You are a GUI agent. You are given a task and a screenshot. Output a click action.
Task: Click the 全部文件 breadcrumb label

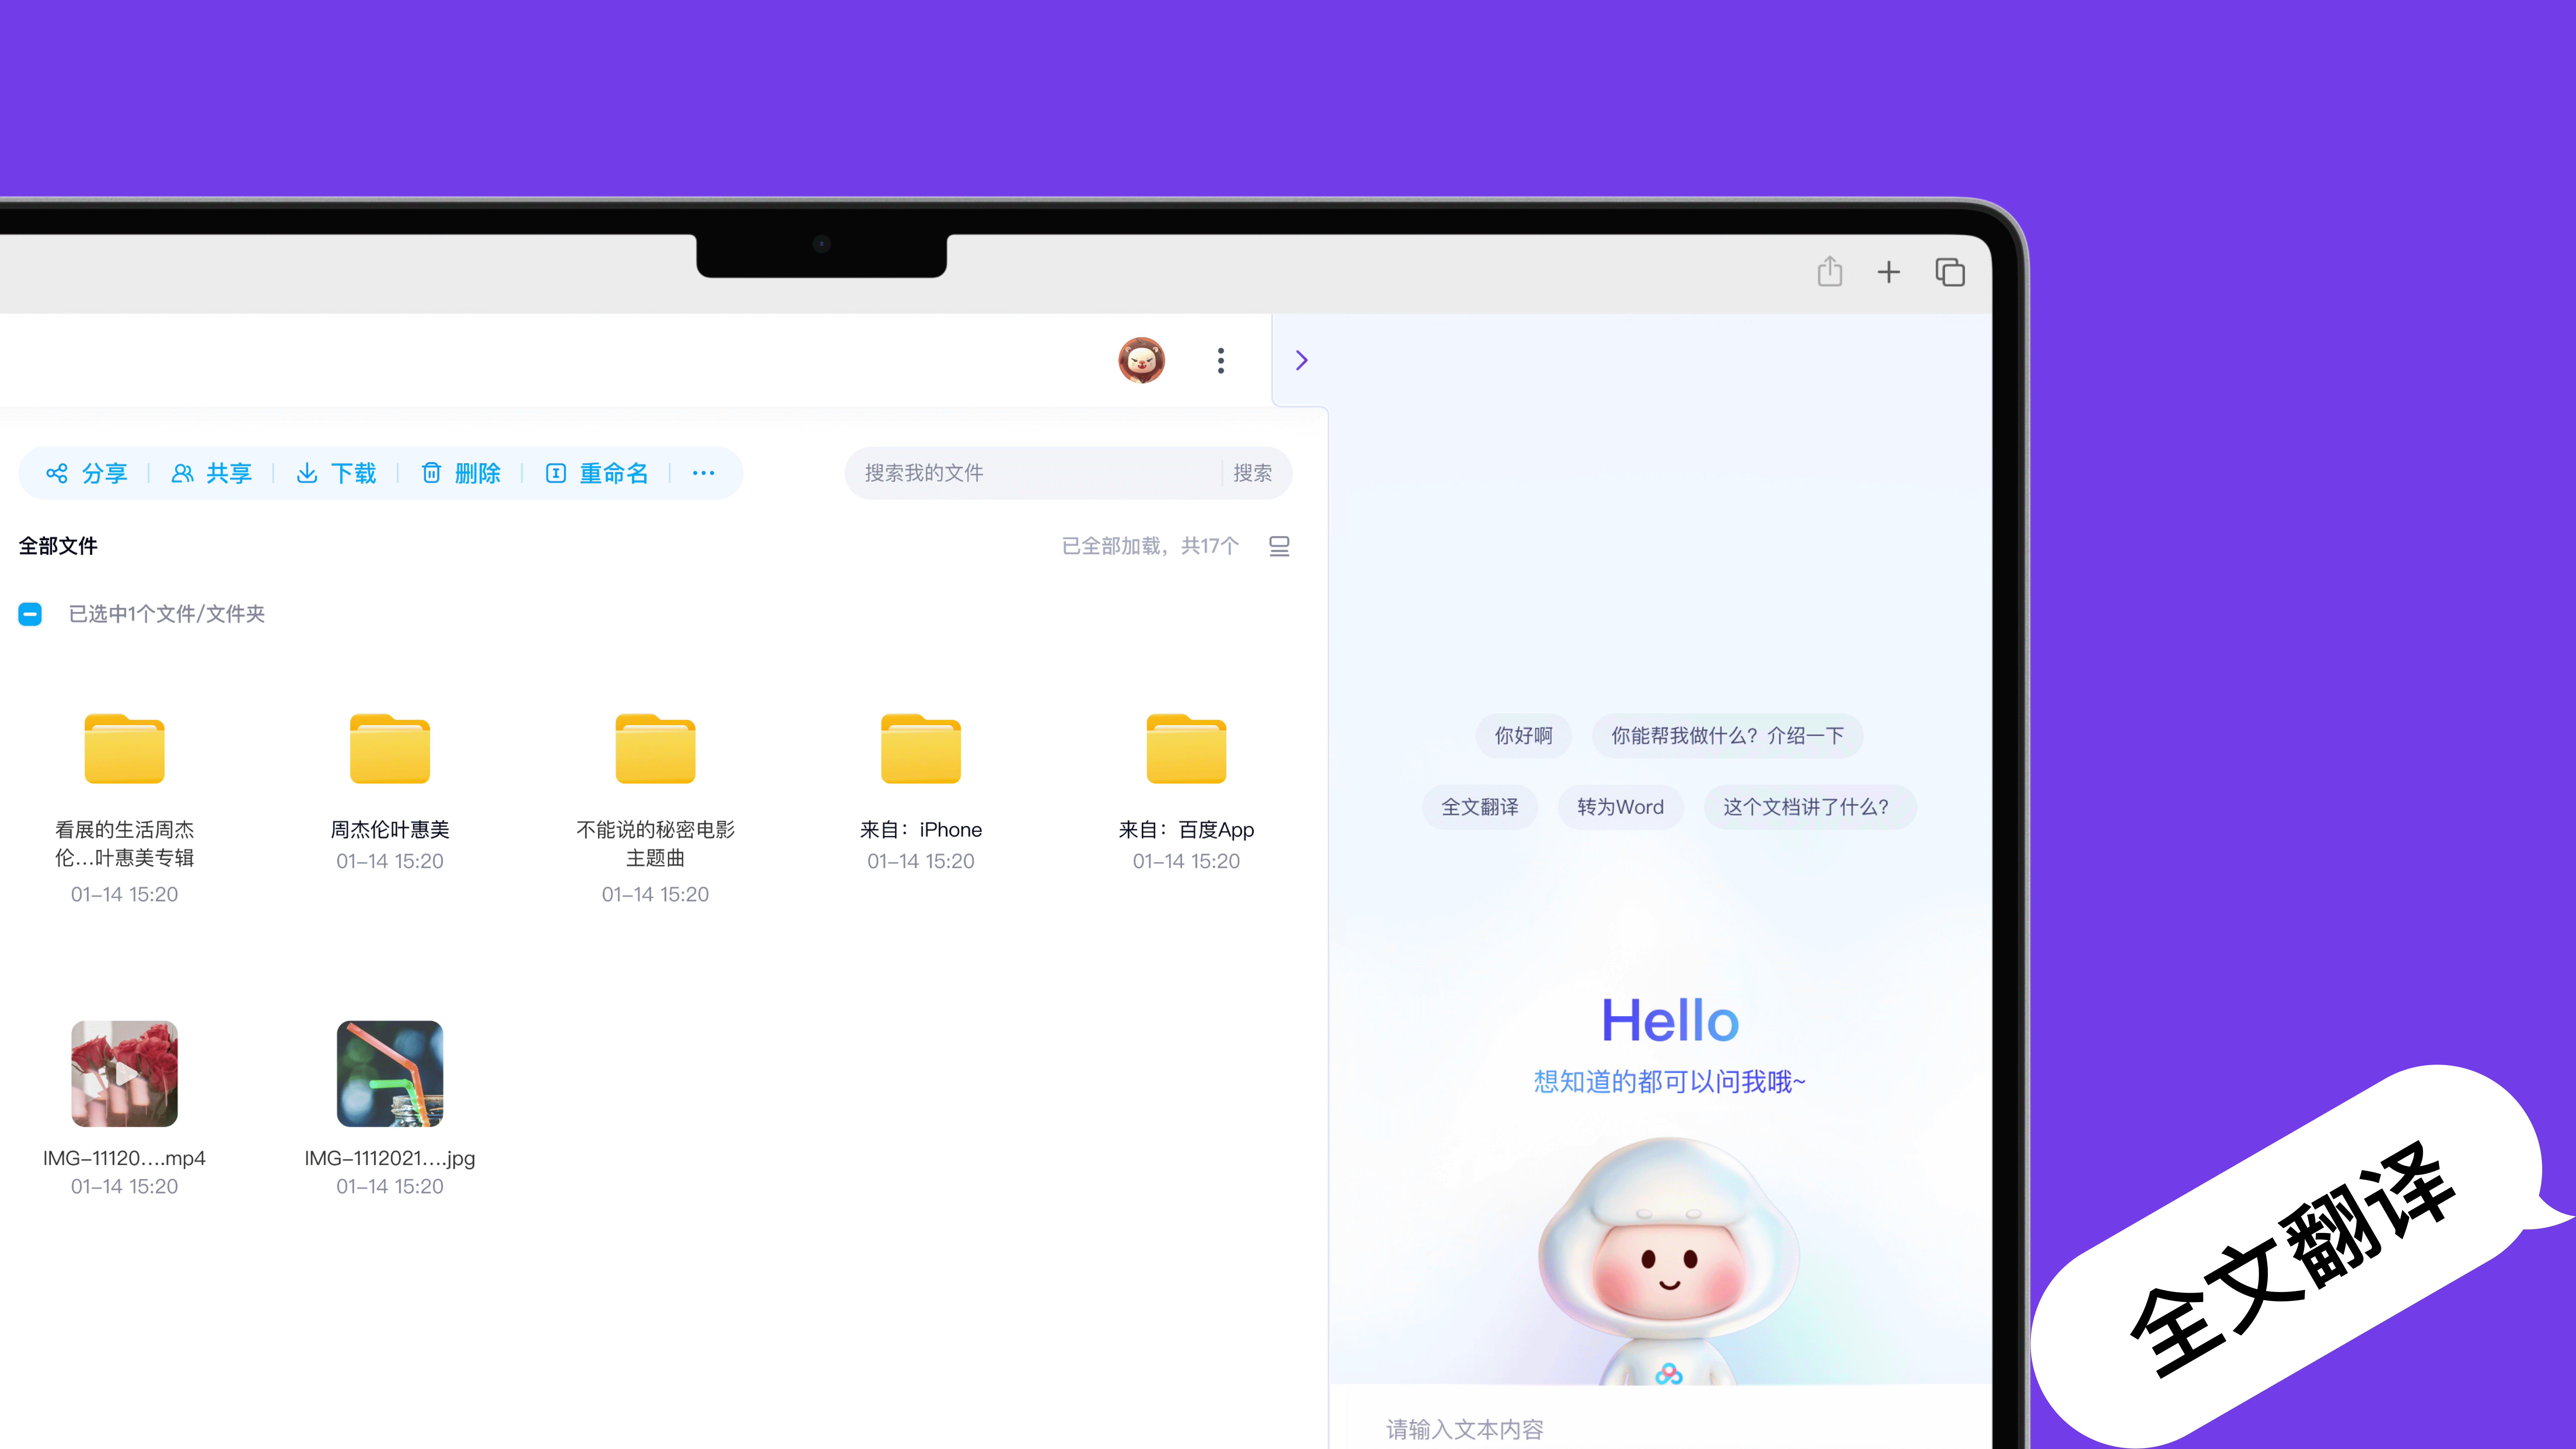point(58,546)
